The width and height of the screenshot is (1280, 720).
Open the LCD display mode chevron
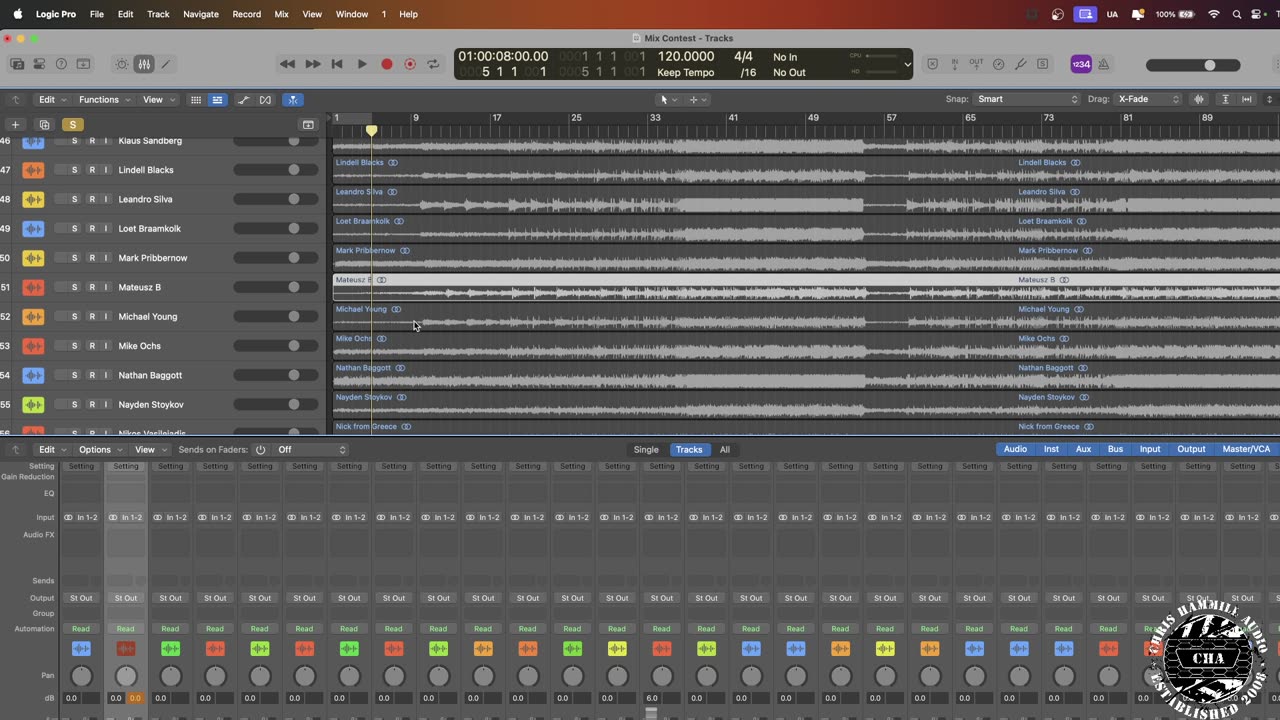pyautogui.click(x=907, y=64)
